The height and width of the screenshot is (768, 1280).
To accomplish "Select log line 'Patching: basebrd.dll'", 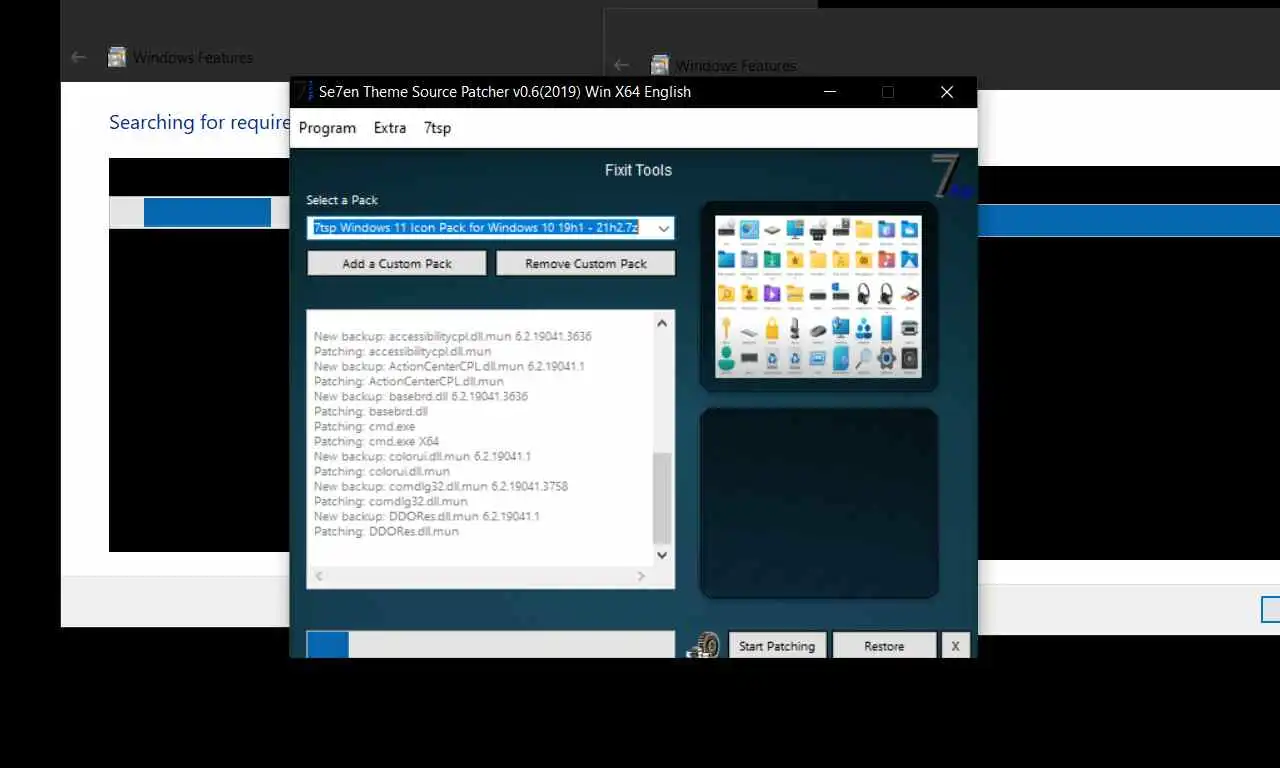I will point(370,412).
